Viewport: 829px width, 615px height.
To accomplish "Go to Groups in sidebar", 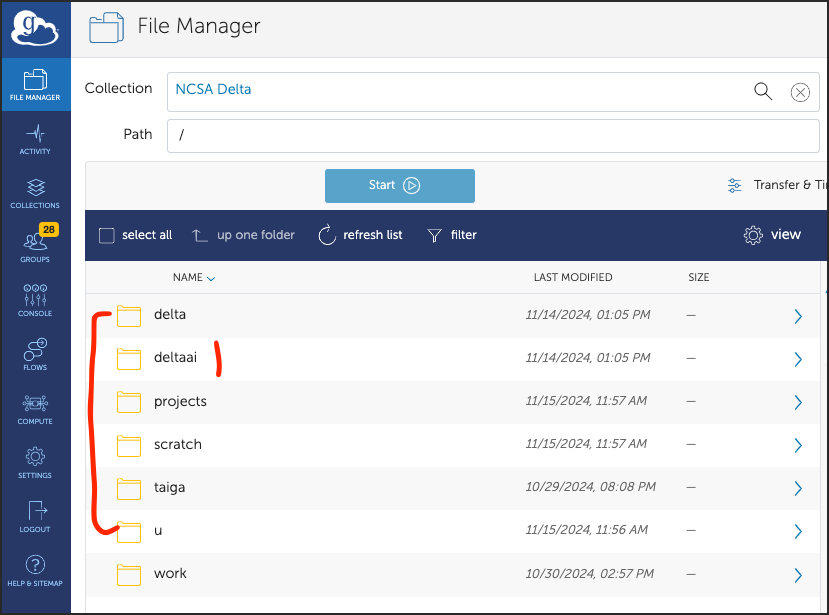I will point(35,246).
